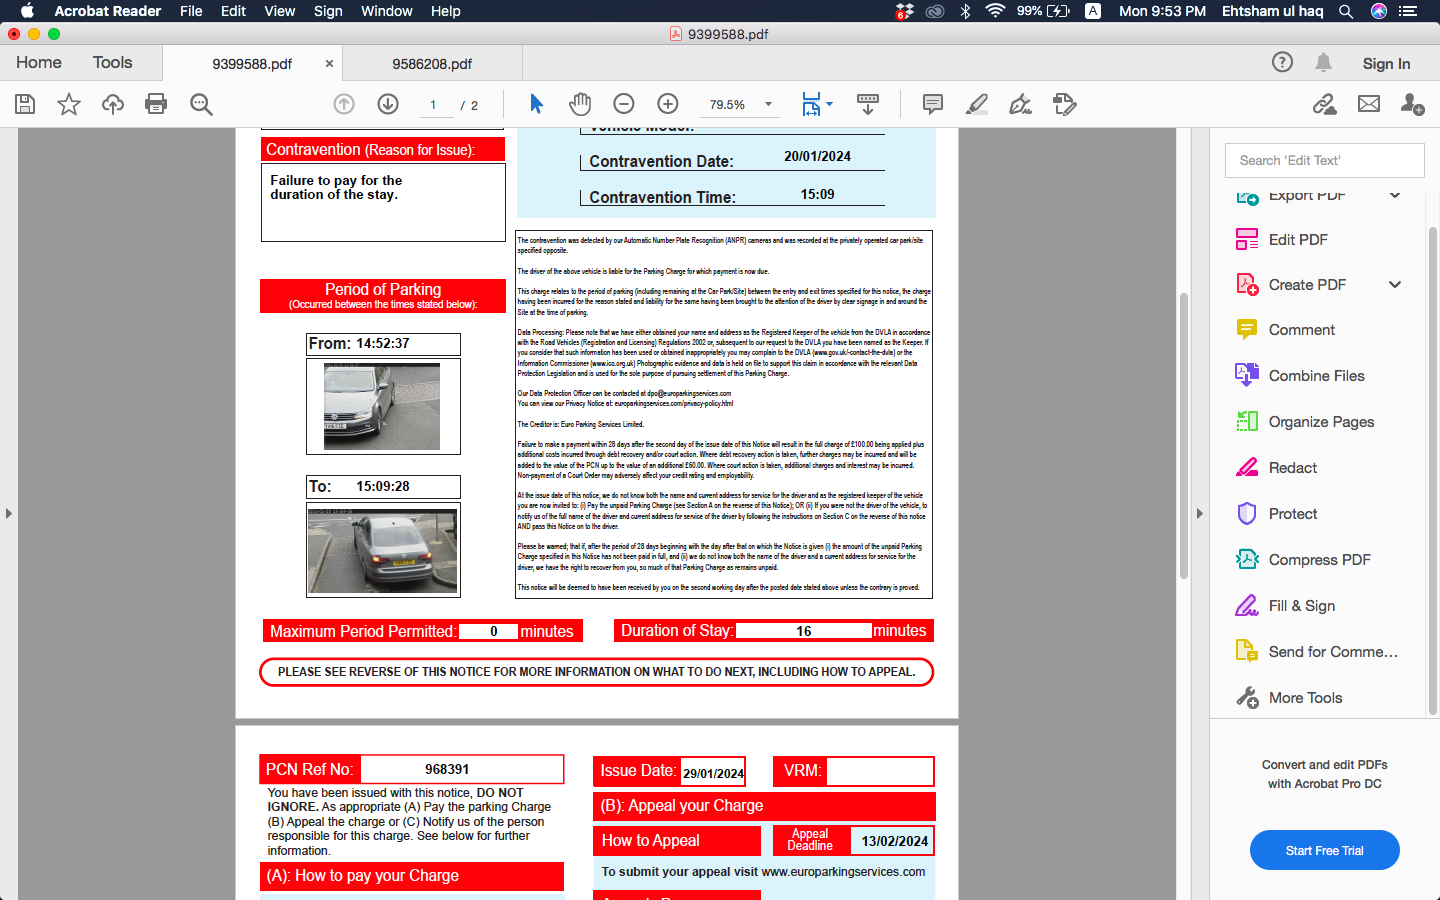The width and height of the screenshot is (1440, 900).
Task: Open the sign document pen icon
Action: (x=1020, y=104)
